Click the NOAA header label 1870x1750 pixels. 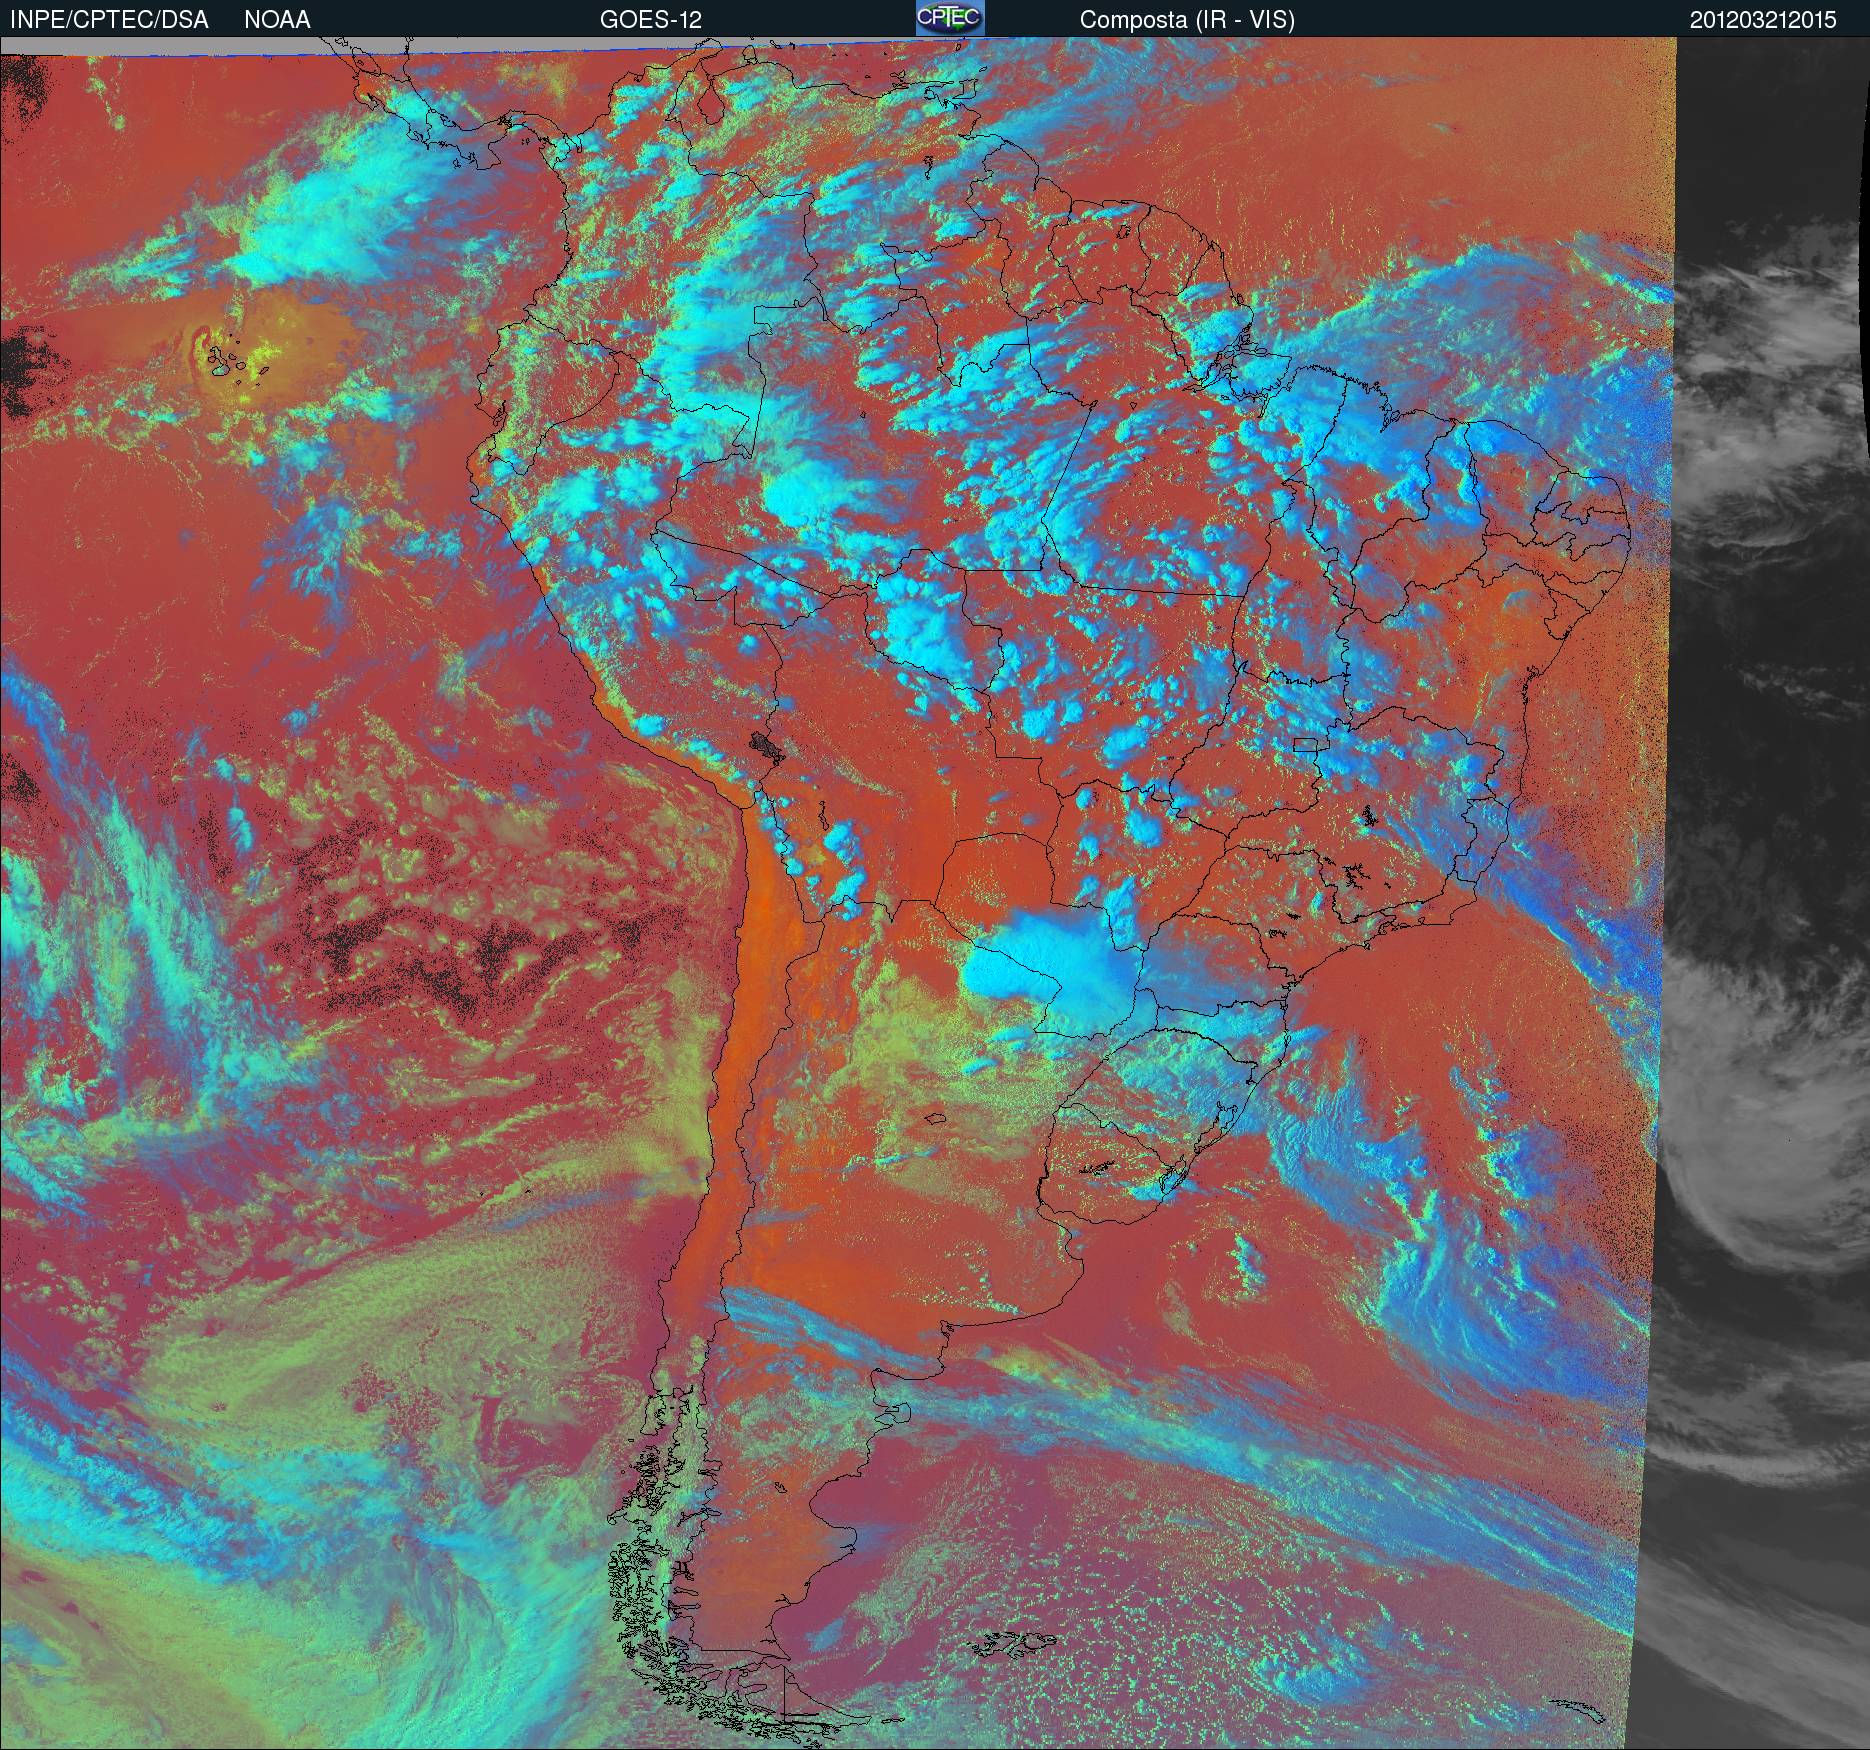277,20
